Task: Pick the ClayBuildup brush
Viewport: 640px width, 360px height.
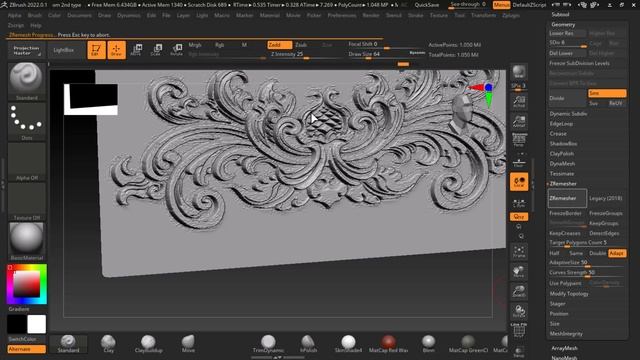Action: tap(148, 344)
